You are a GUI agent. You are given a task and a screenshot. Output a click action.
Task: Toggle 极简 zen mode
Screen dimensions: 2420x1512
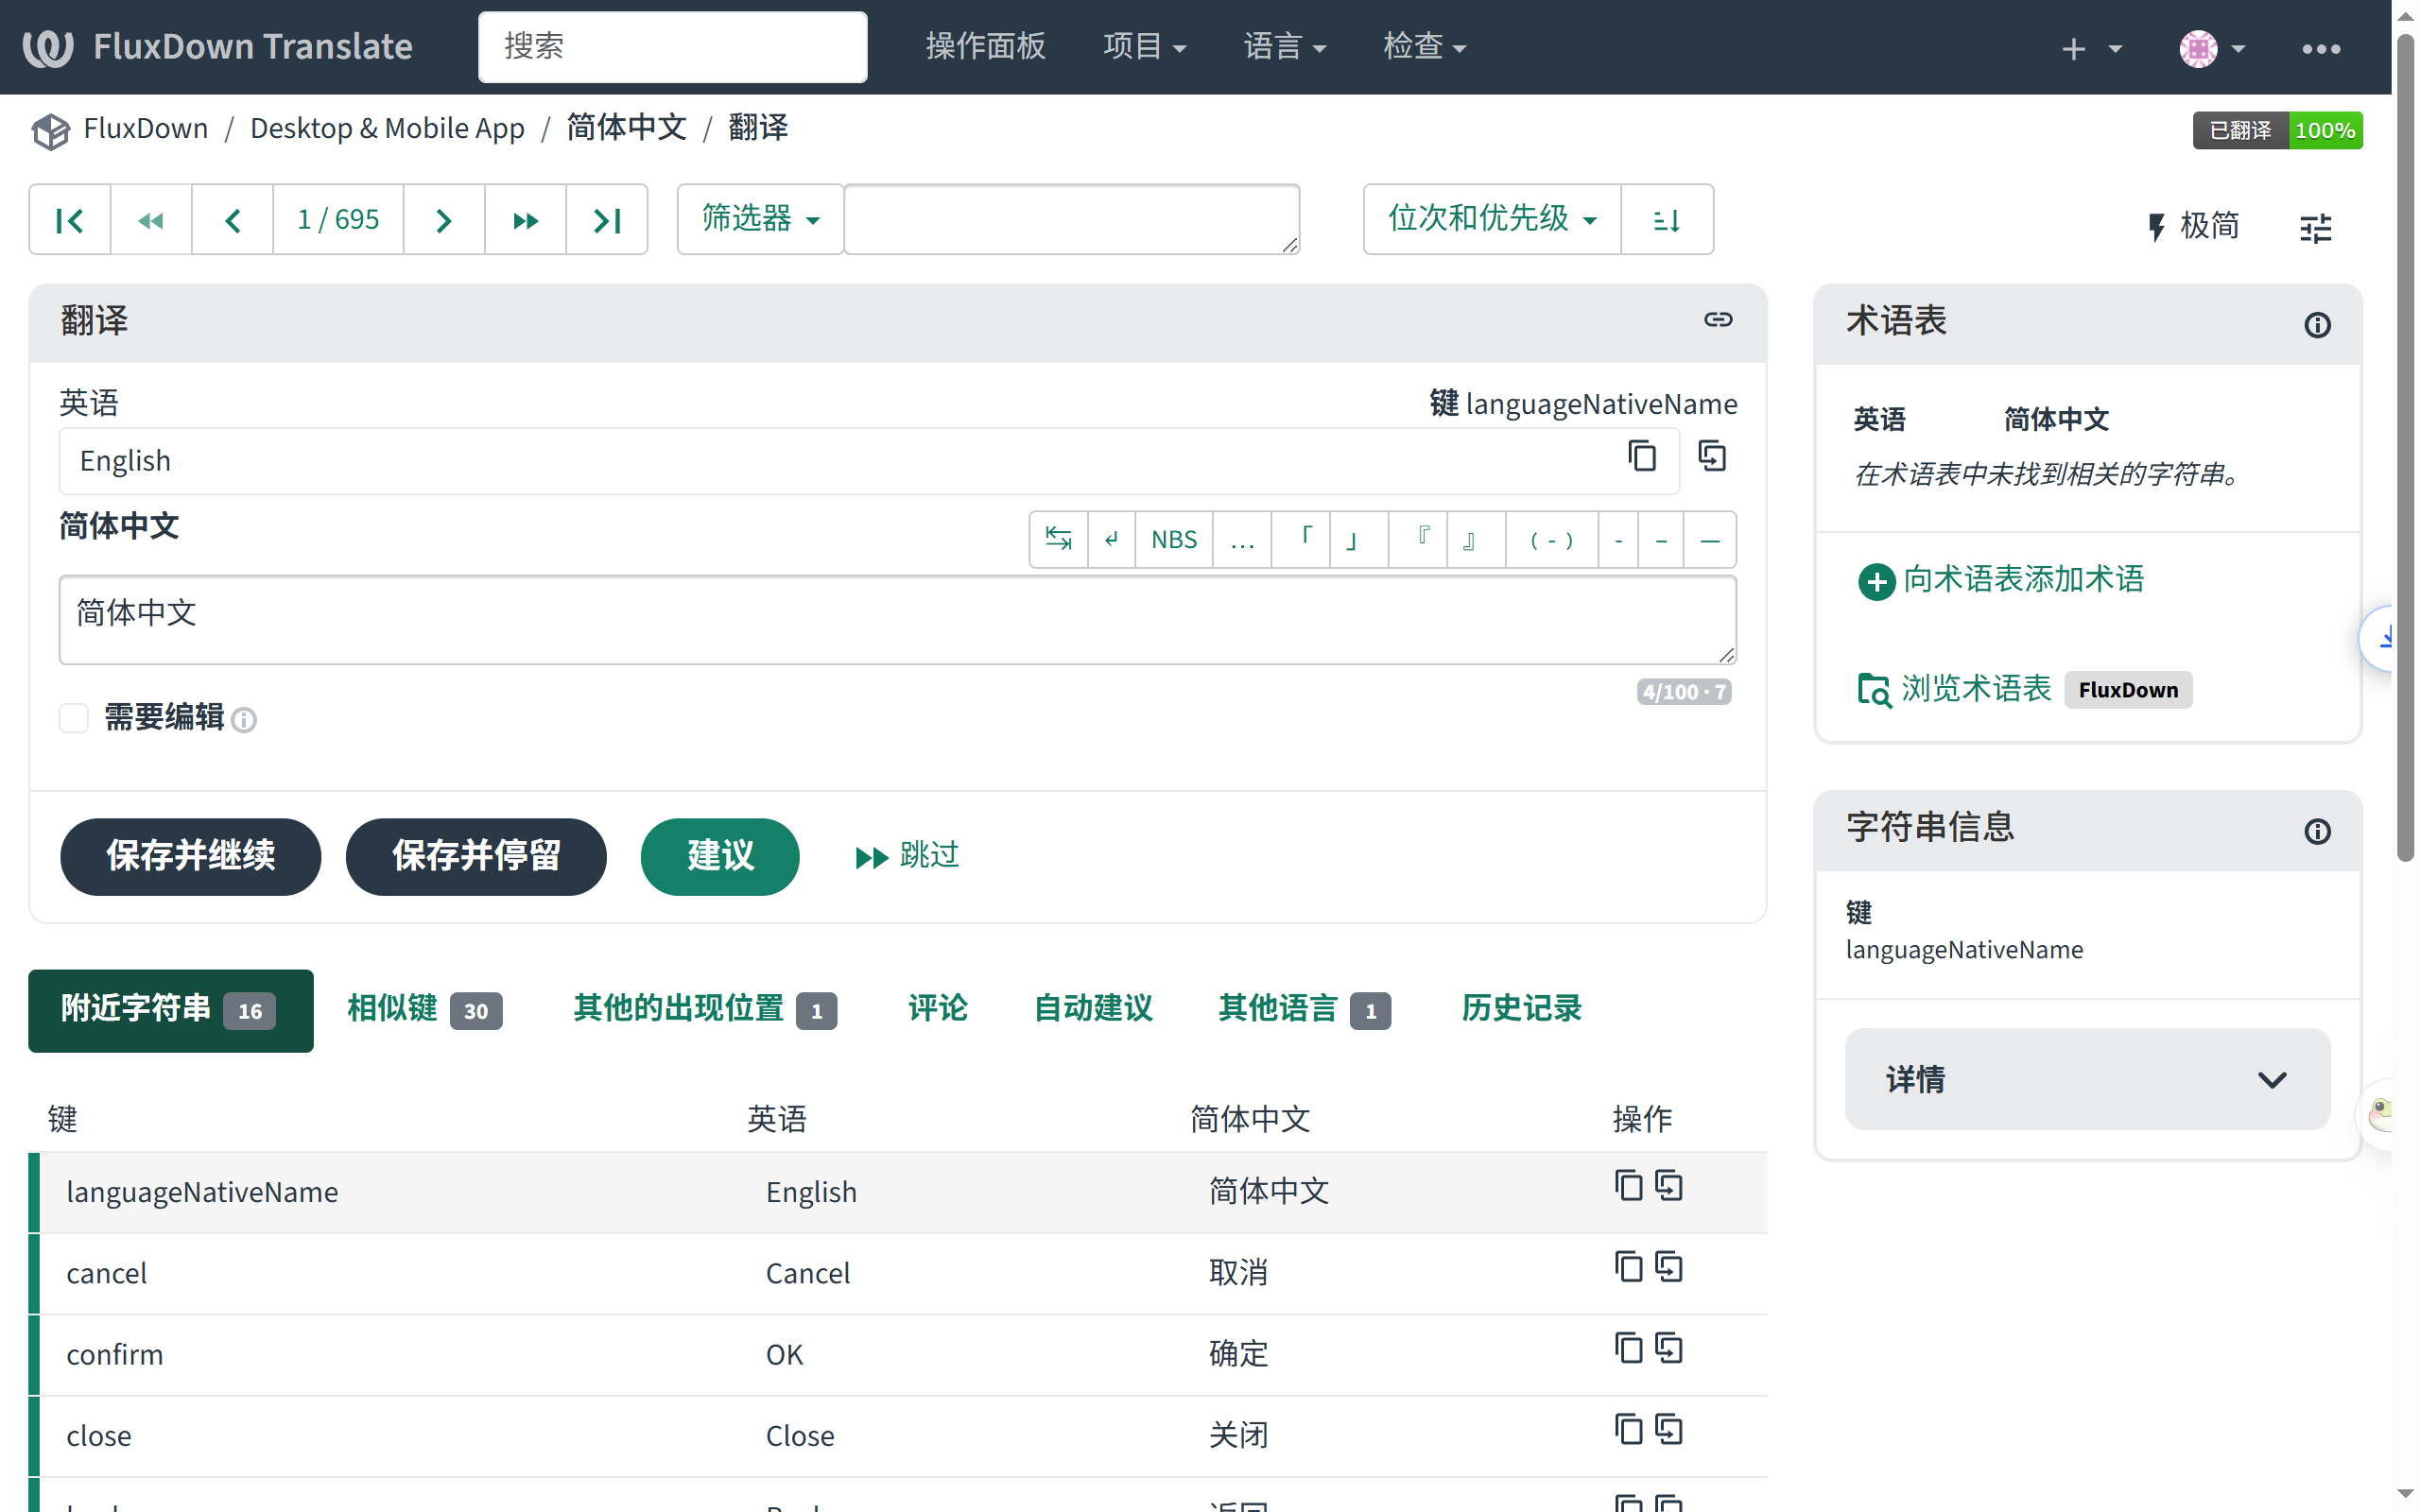[2193, 226]
